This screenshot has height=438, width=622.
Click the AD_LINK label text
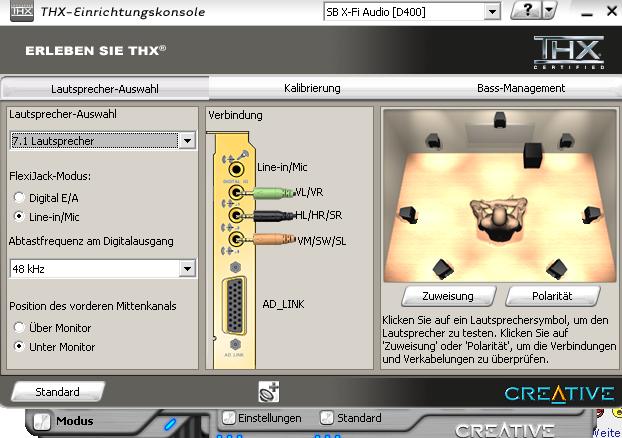pyautogui.click(x=283, y=304)
